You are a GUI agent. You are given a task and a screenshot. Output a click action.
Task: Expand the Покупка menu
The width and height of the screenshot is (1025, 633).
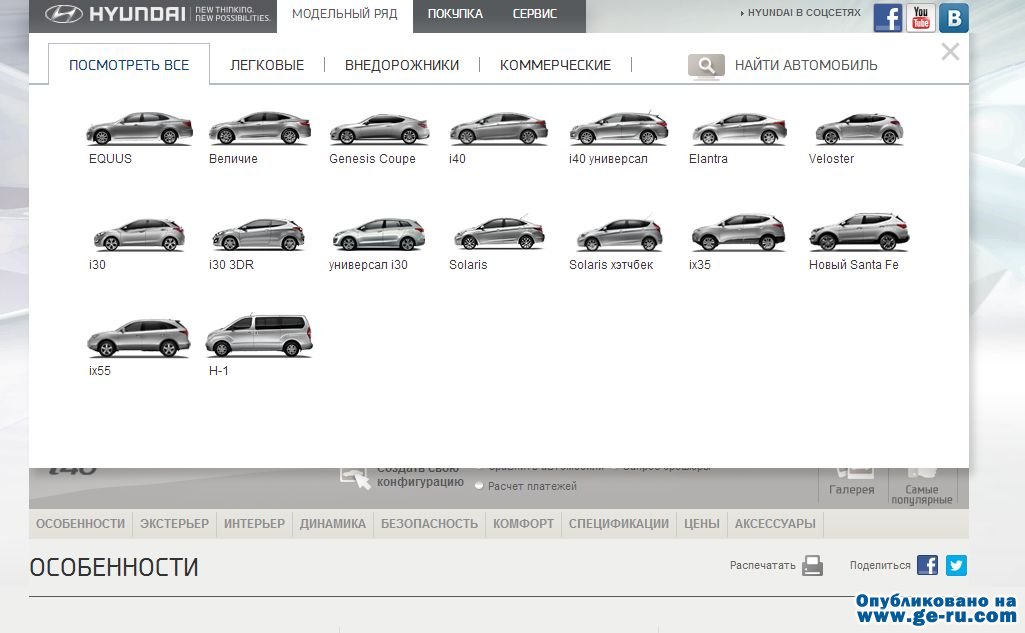coord(455,14)
